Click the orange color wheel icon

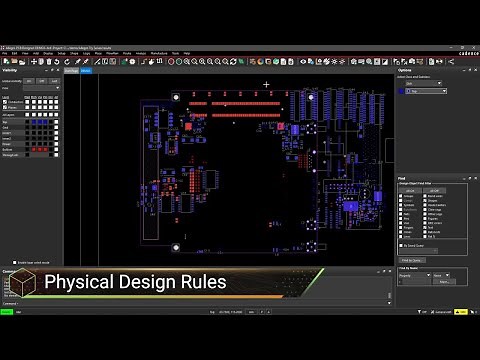(260, 62)
